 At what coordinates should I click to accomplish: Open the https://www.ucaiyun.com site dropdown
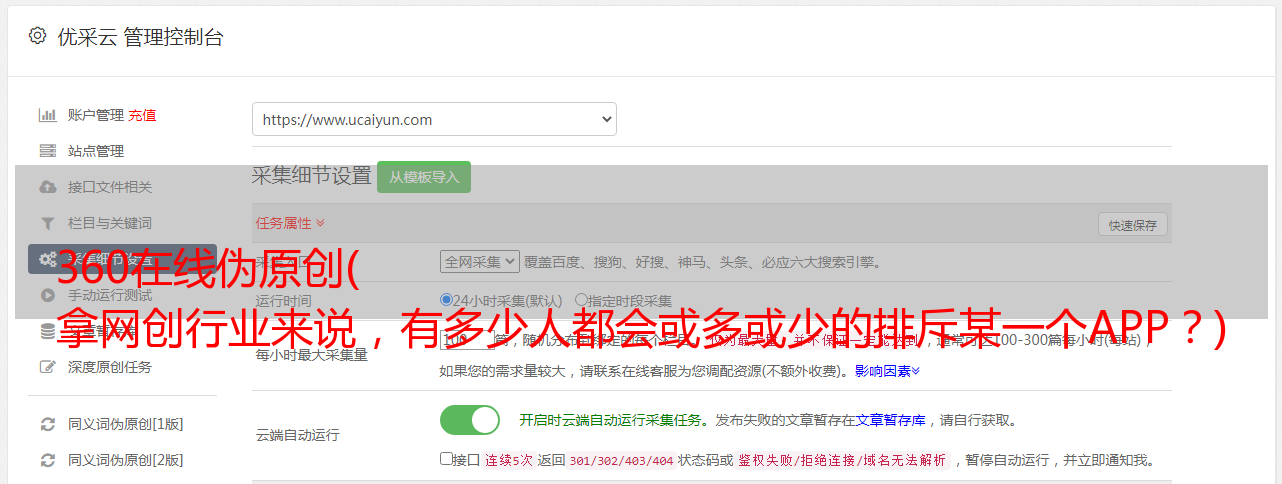(x=434, y=119)
